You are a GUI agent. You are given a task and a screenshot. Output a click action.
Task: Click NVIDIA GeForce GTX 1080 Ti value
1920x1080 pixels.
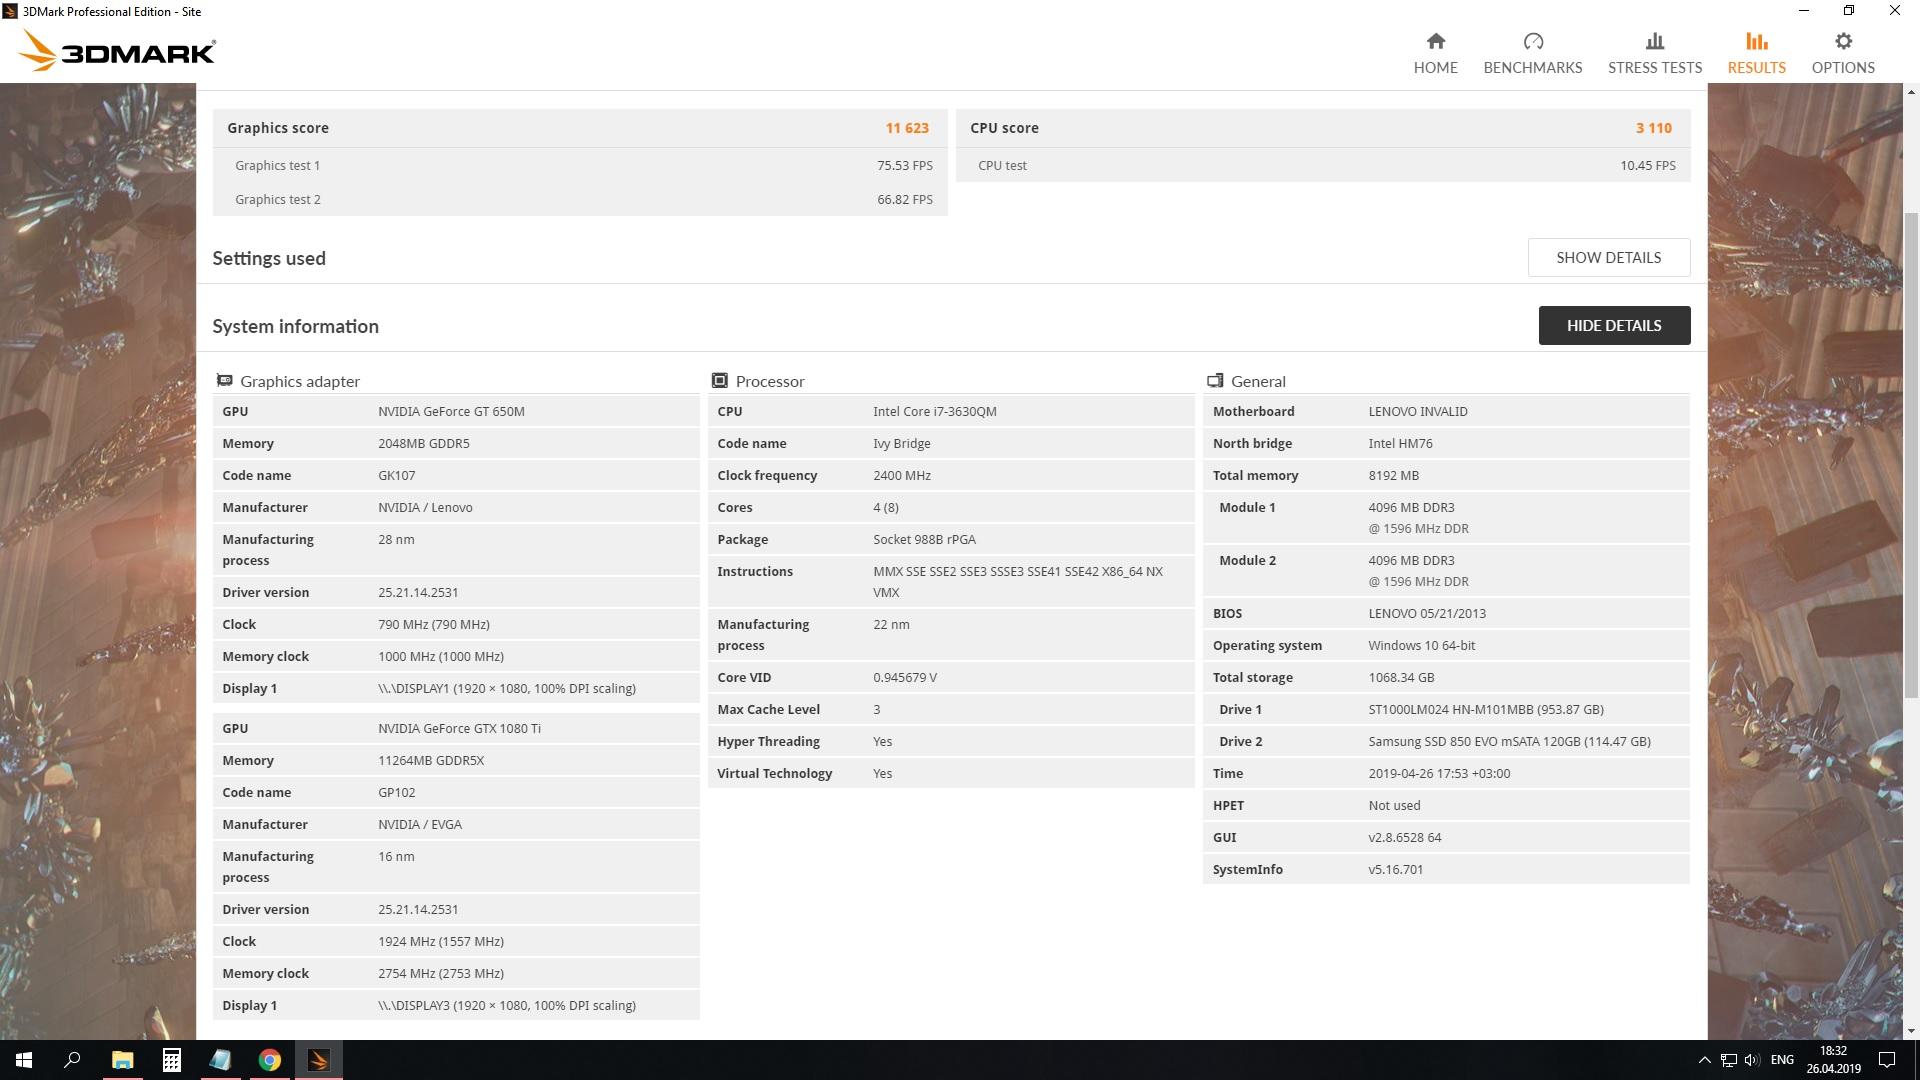[459, 728]
